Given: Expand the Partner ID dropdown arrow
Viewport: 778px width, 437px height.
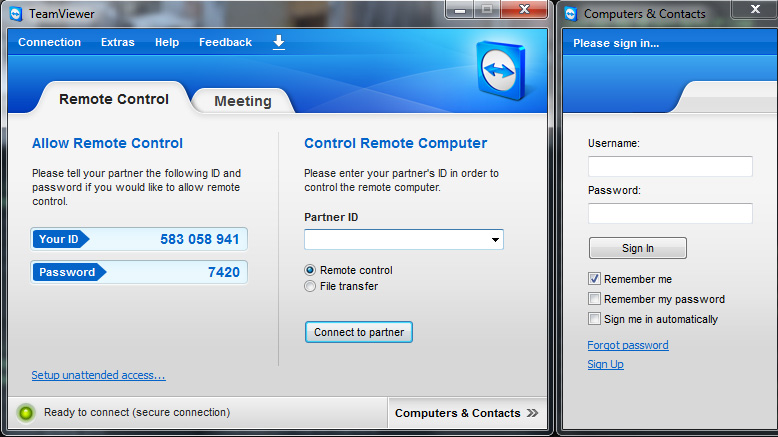Looking at the screenshot, I should 495,240.
